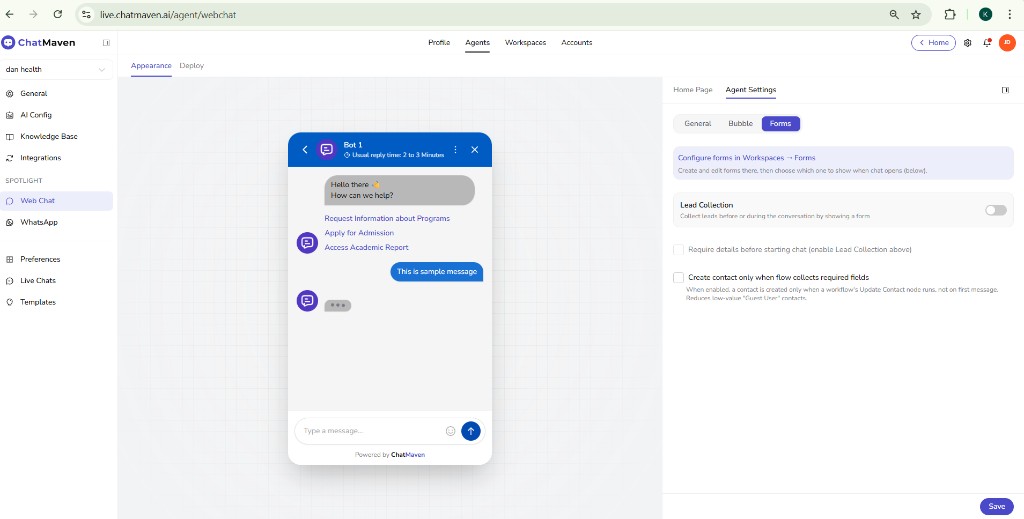Click the send arrow button in chat
Screen dimensions: 1024x519
tap(471, 431)
